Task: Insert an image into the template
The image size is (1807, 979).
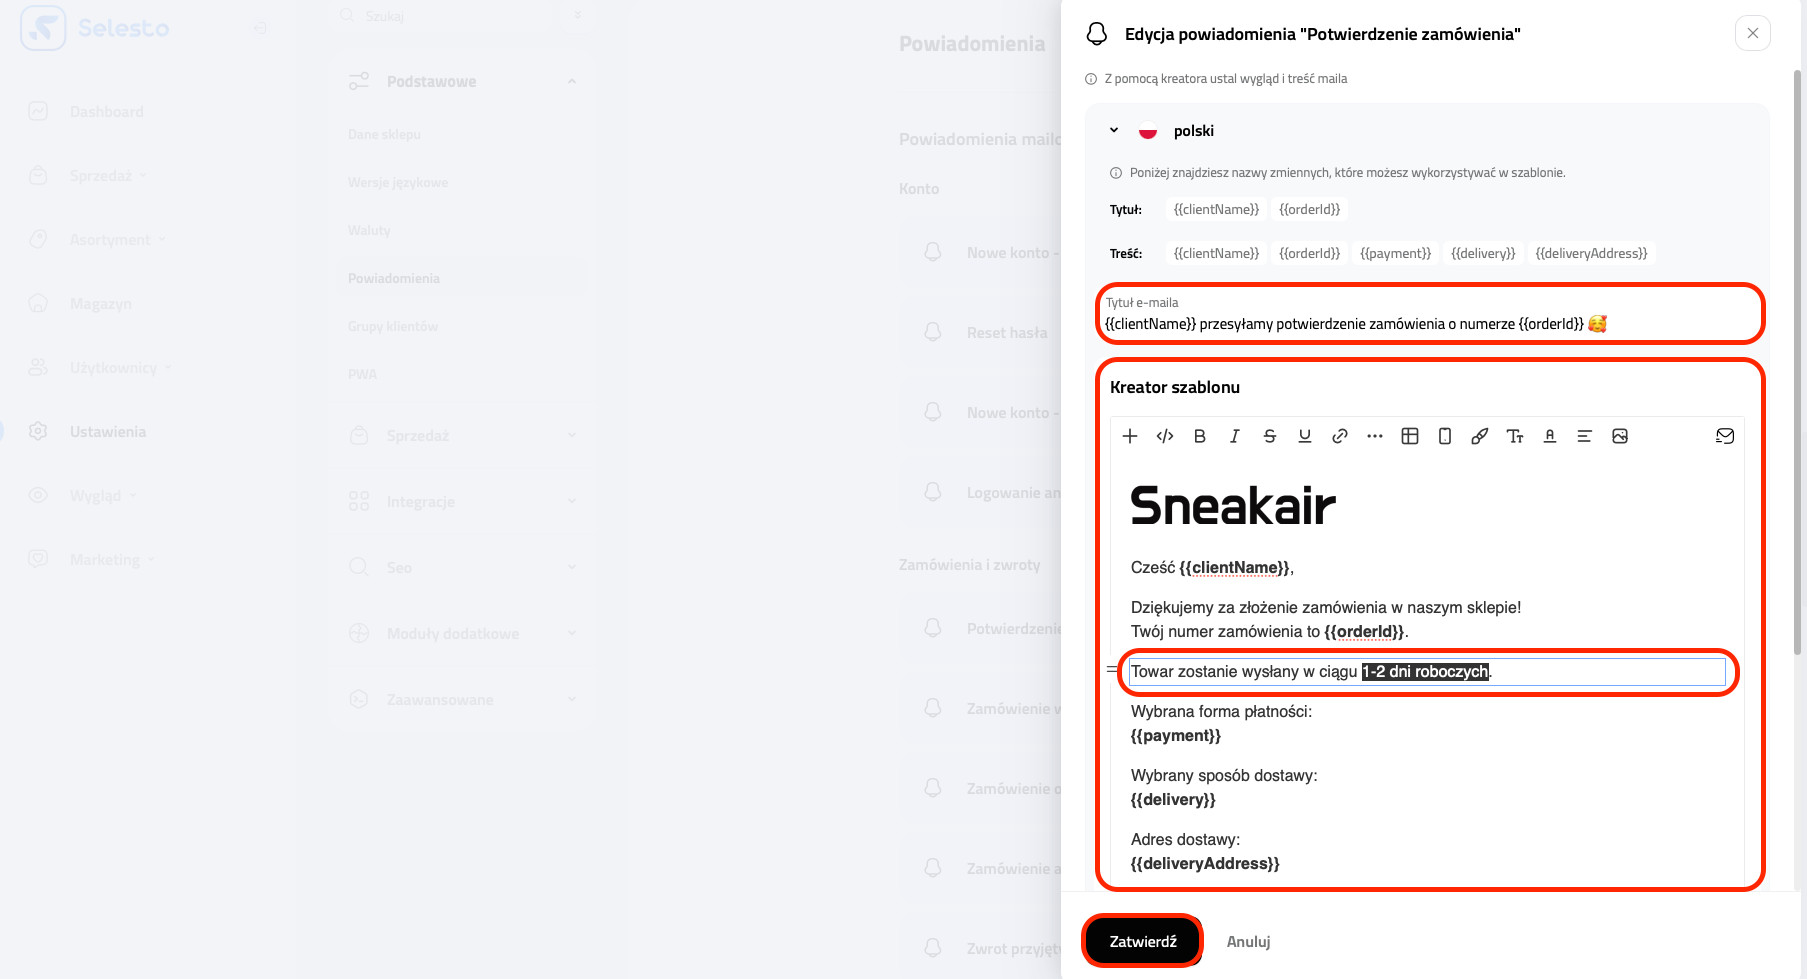Action: [x=1620, y=436]
